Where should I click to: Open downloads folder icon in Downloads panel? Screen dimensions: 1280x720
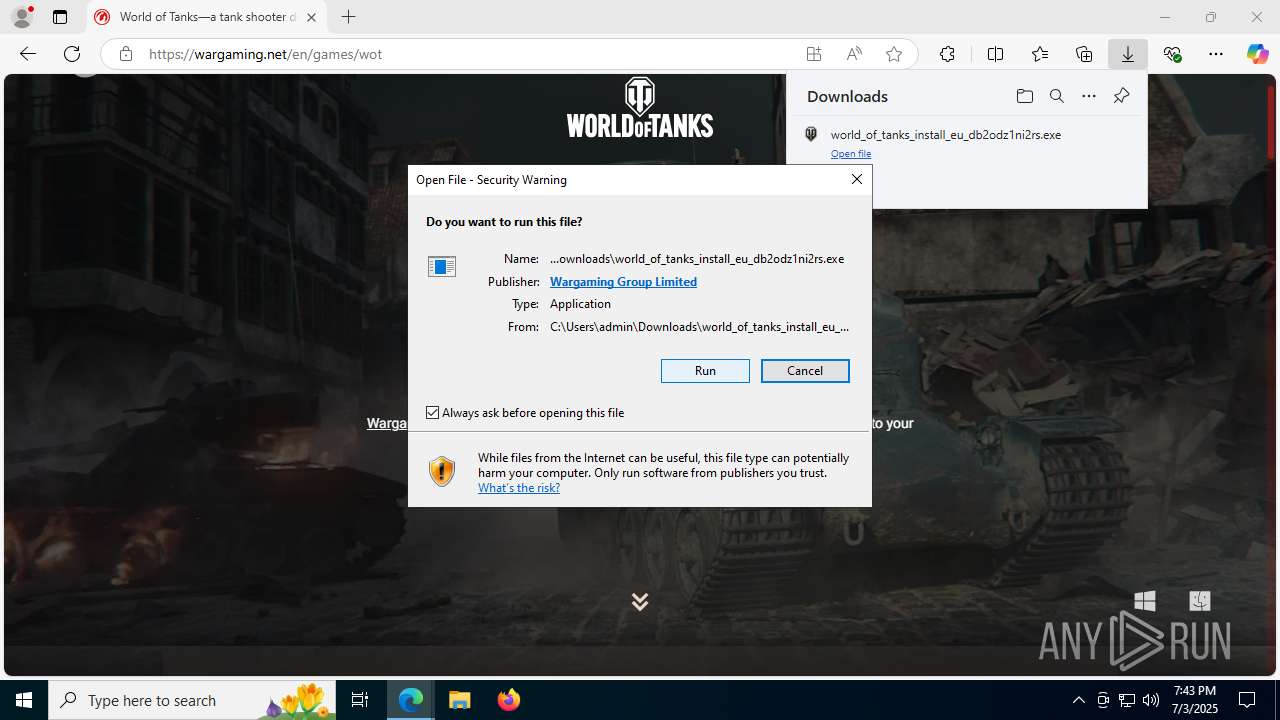pos(1024,96)
